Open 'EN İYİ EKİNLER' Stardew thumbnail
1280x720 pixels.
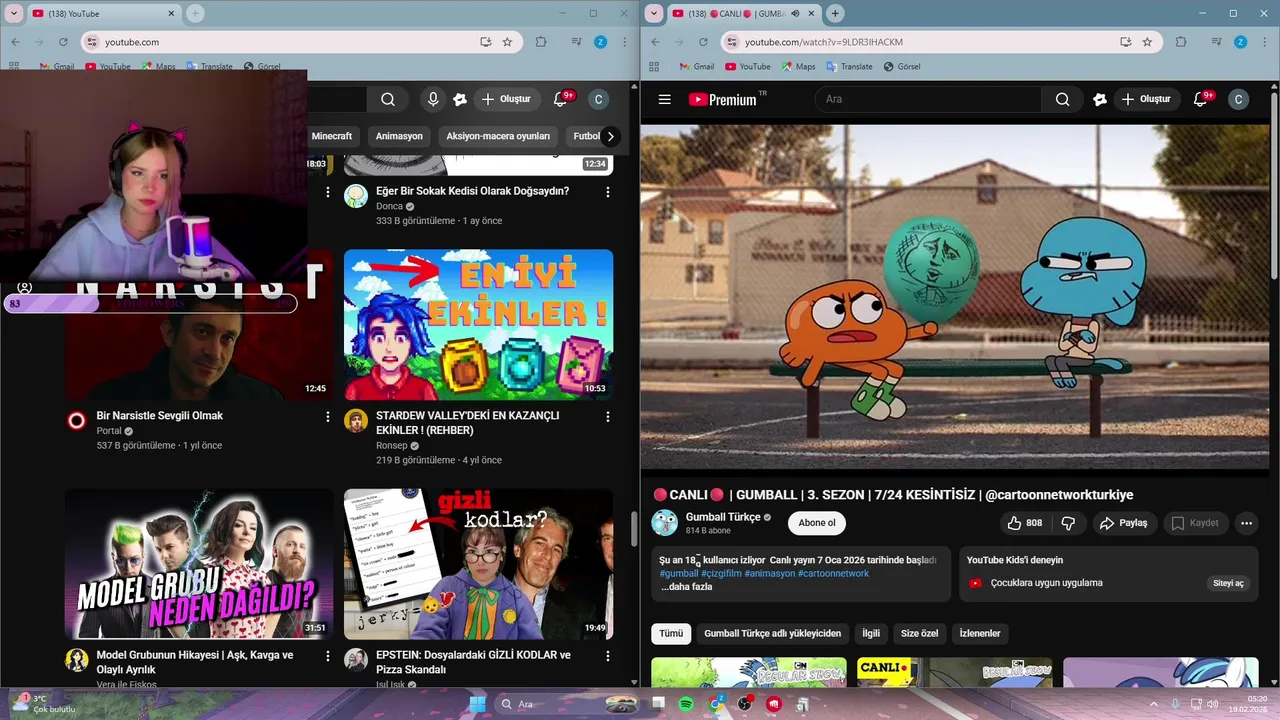point(478,325)
